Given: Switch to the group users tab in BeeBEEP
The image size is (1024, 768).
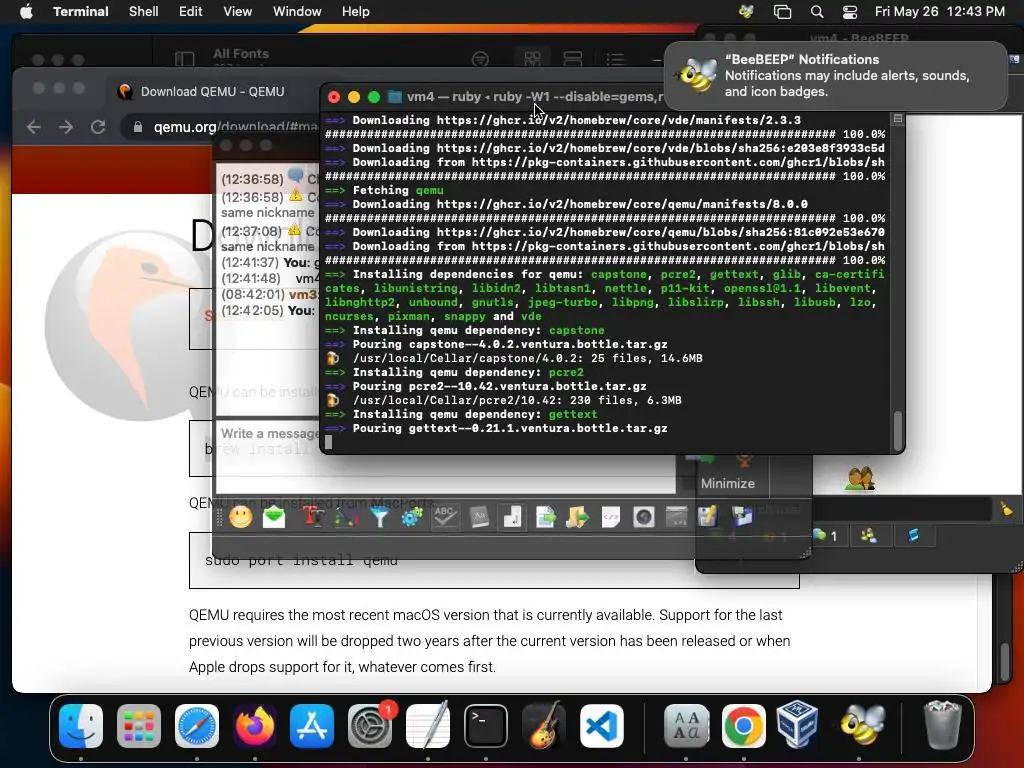Looking at the screenshot, I should point(869,536).
